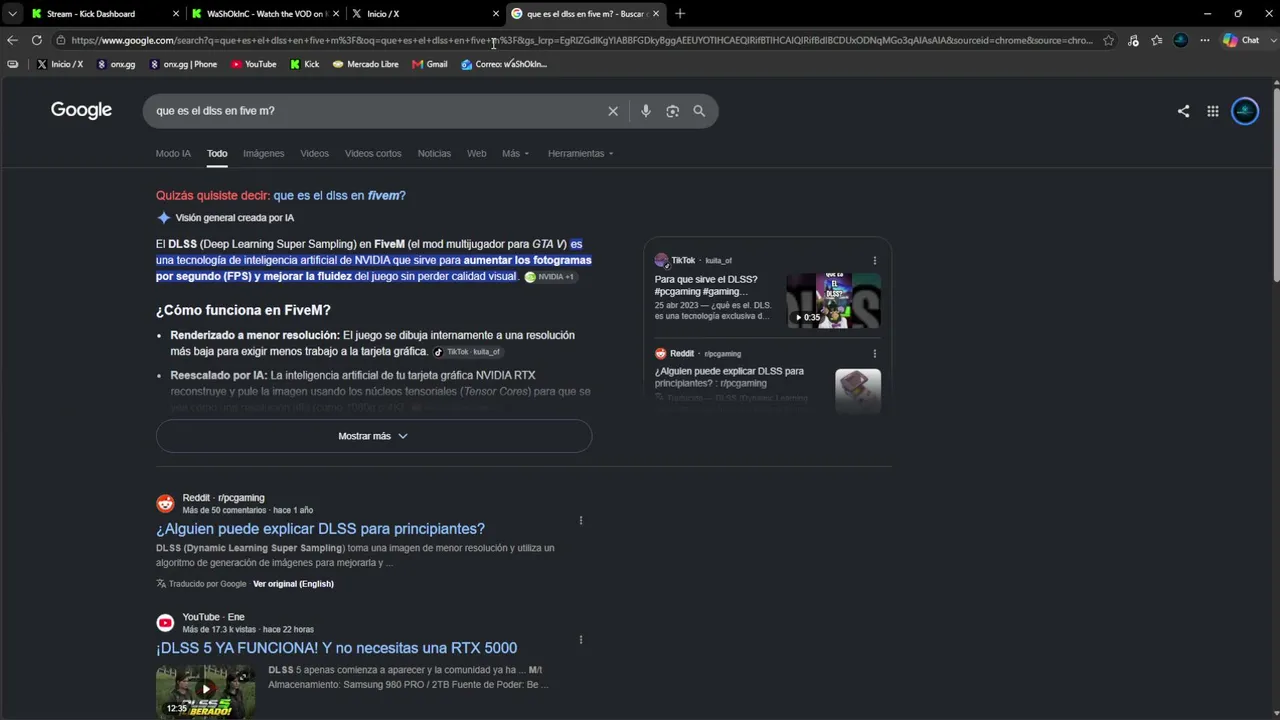Open the Google apps grid
This screenshot has height=720, width=1280.
pyautogui.click(x=1213, y=111)
